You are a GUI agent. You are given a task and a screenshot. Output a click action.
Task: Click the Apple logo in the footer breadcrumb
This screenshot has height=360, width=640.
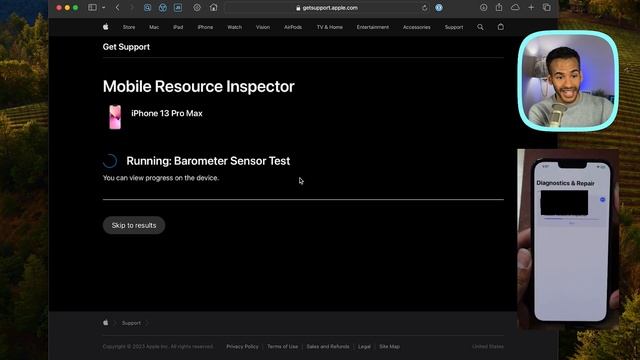106,323
